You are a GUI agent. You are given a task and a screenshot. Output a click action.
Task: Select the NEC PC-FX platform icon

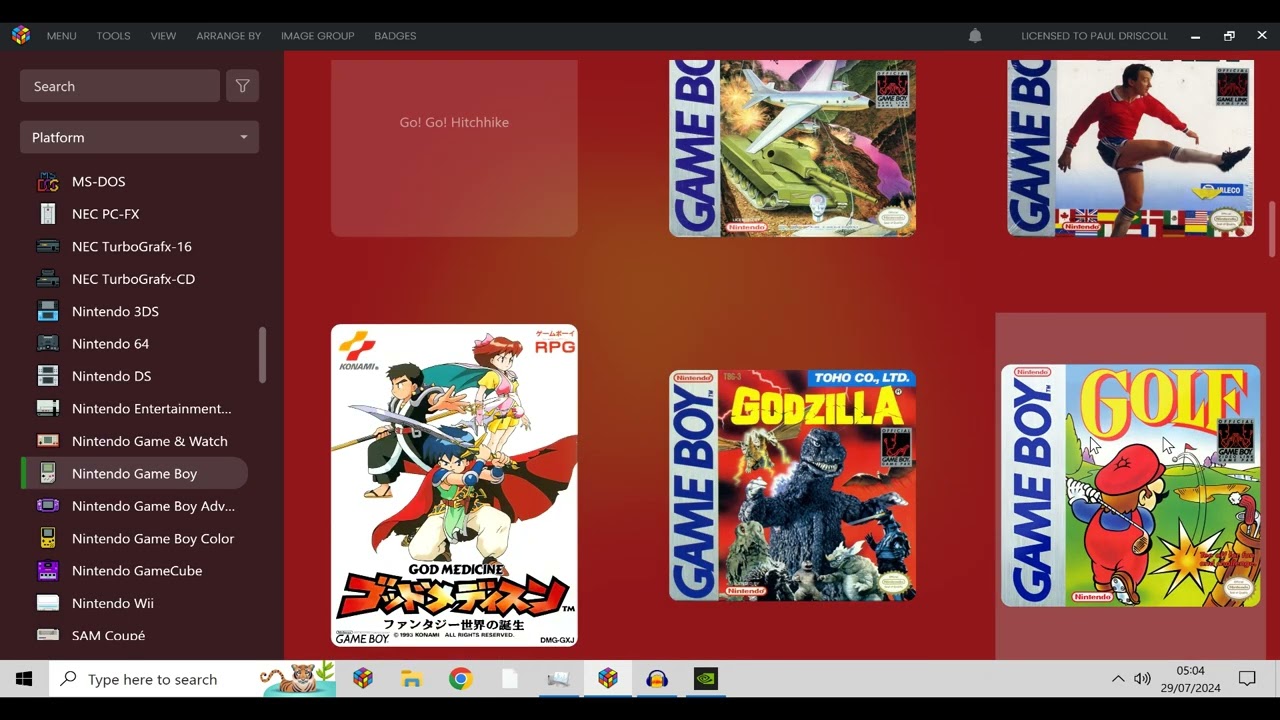tap(48, 214)
